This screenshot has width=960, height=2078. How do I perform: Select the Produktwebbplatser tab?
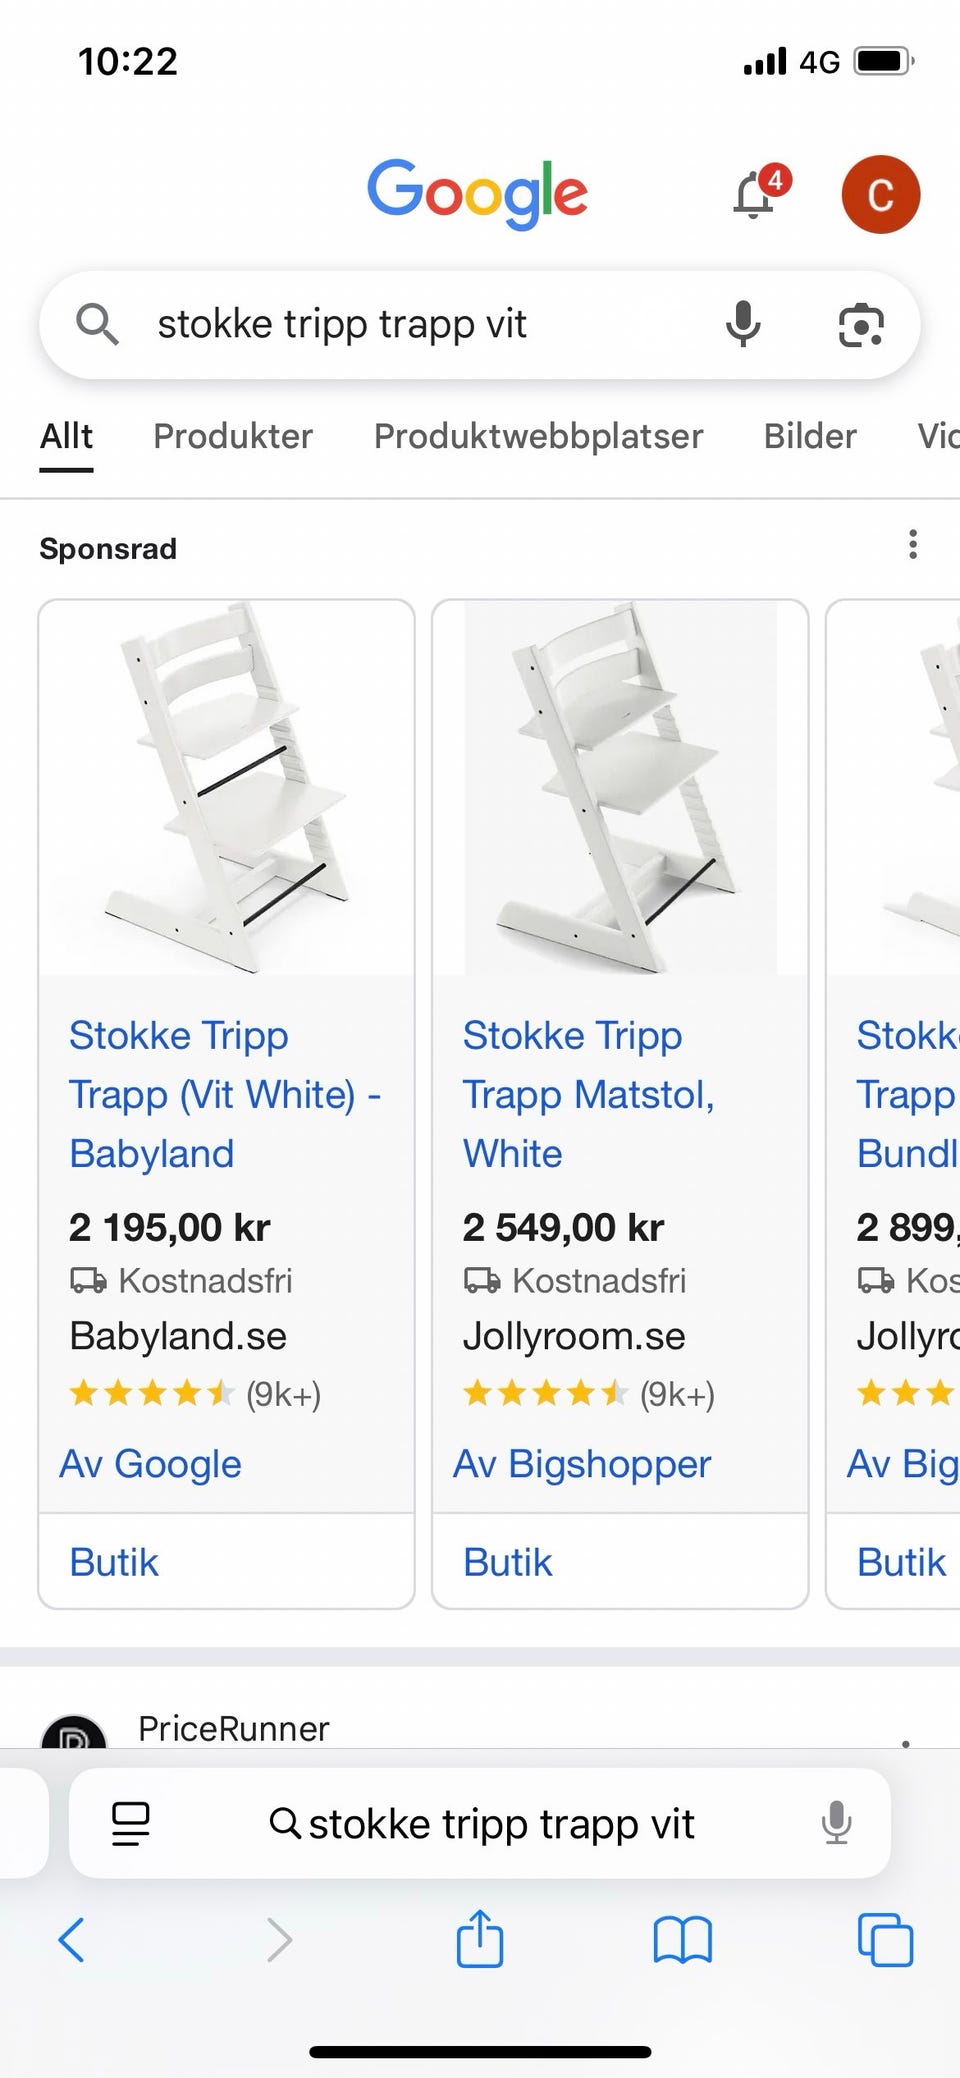point(538,437)
